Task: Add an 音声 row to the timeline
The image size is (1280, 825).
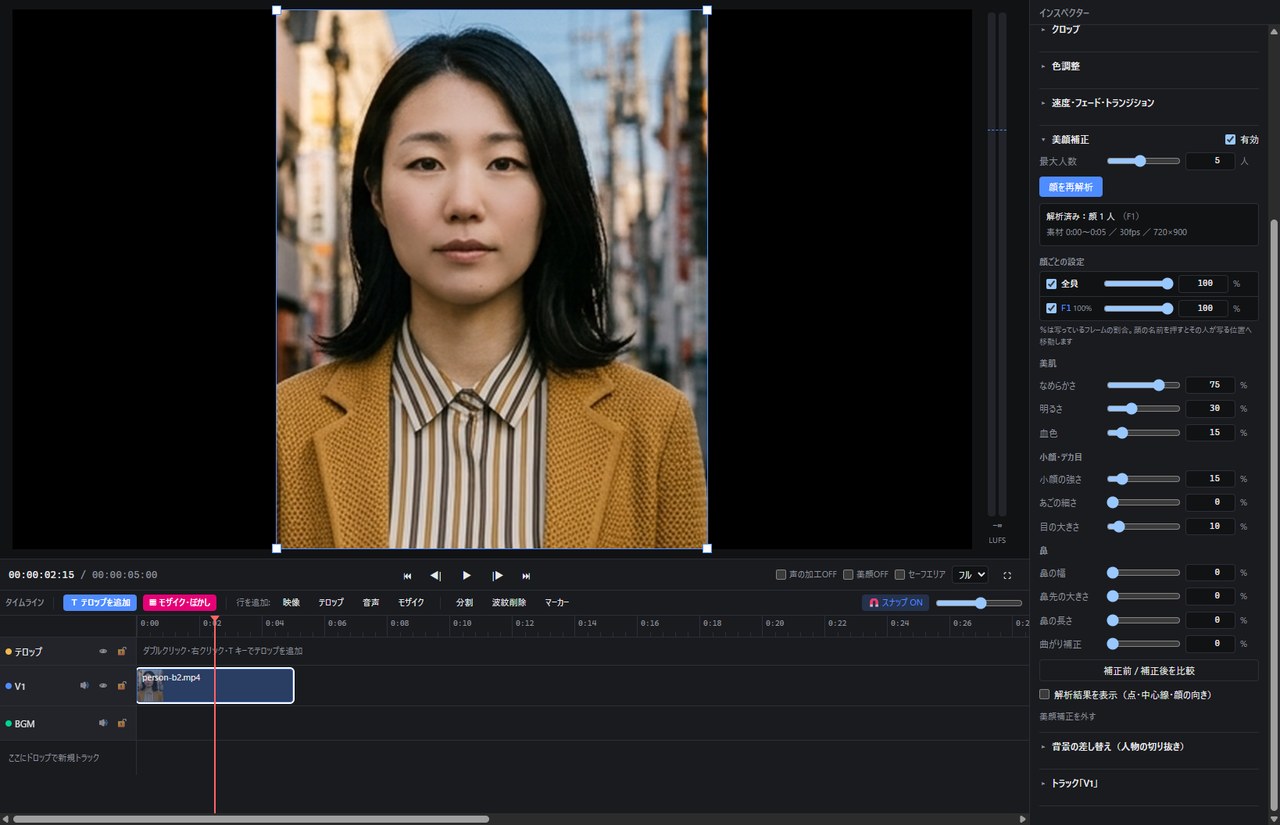Action: point(371,603)
